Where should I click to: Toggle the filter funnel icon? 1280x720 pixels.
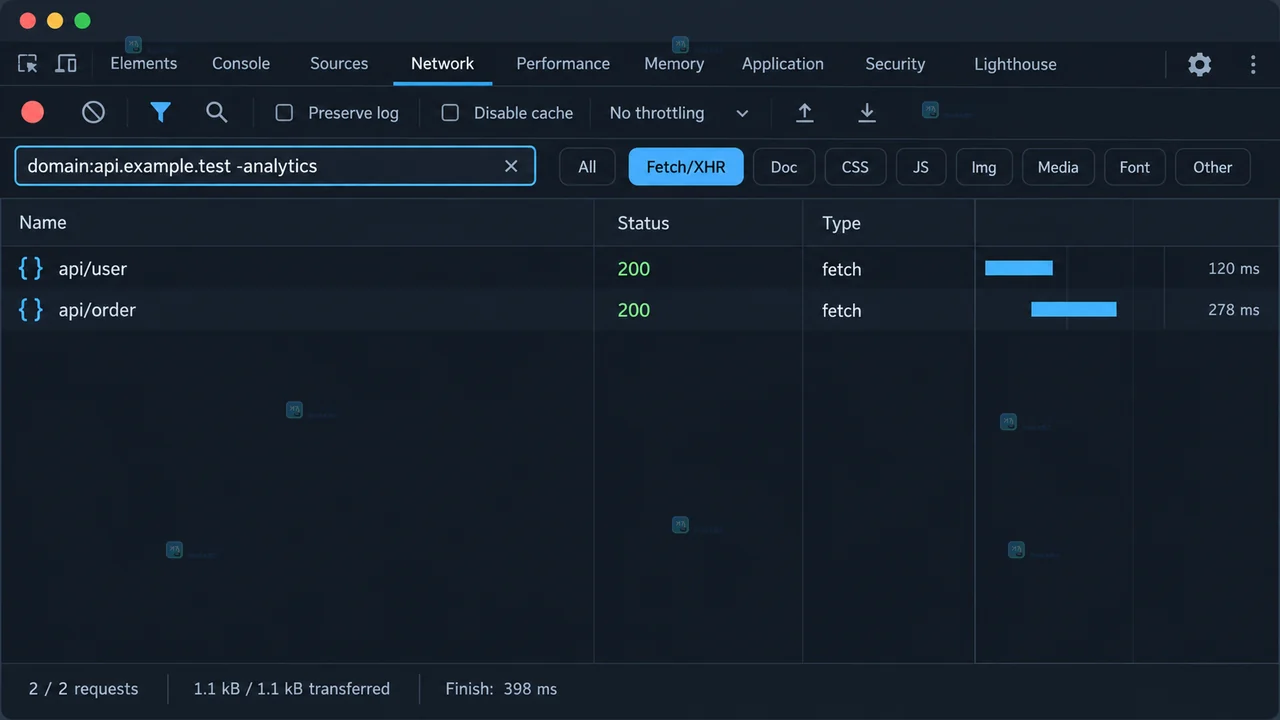pos(160,112)
